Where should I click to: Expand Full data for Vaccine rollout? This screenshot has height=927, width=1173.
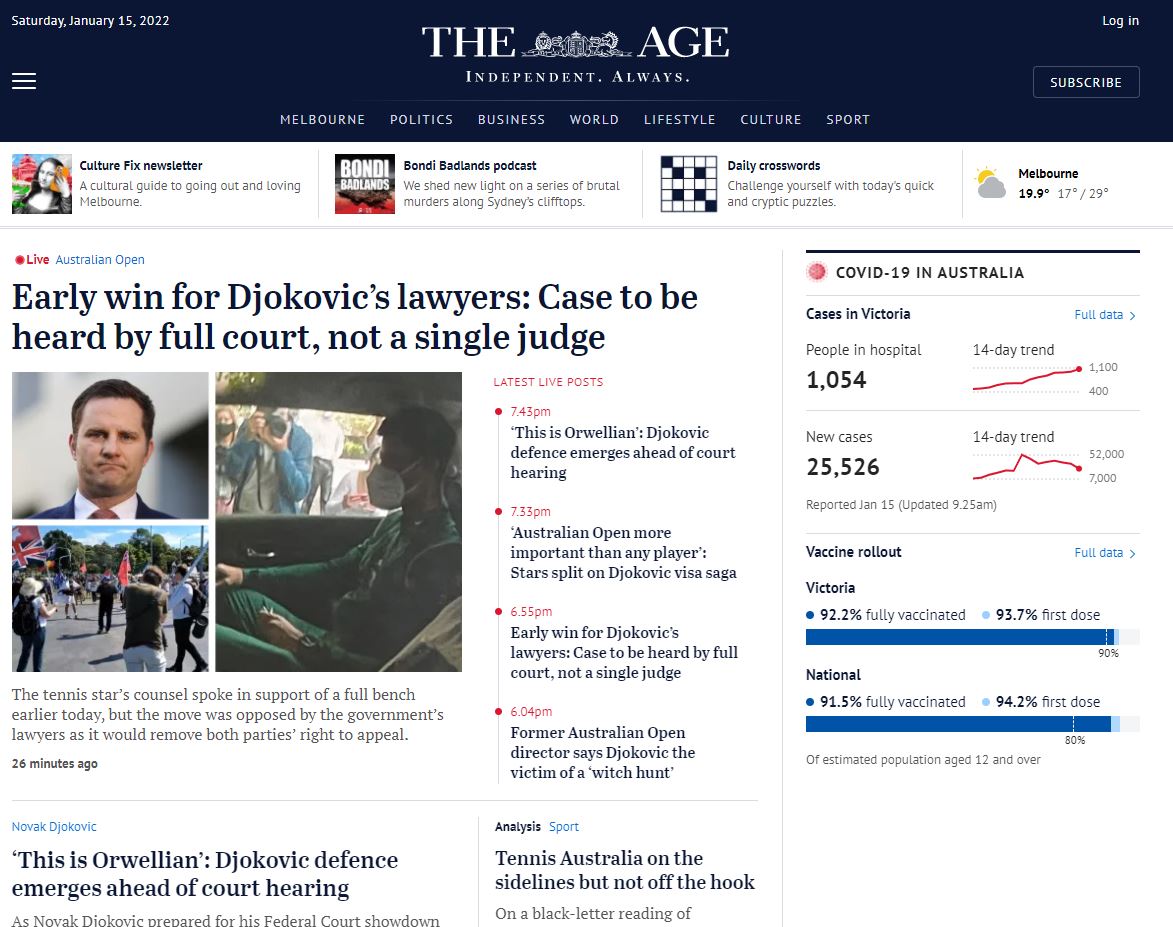(1104, 553)
